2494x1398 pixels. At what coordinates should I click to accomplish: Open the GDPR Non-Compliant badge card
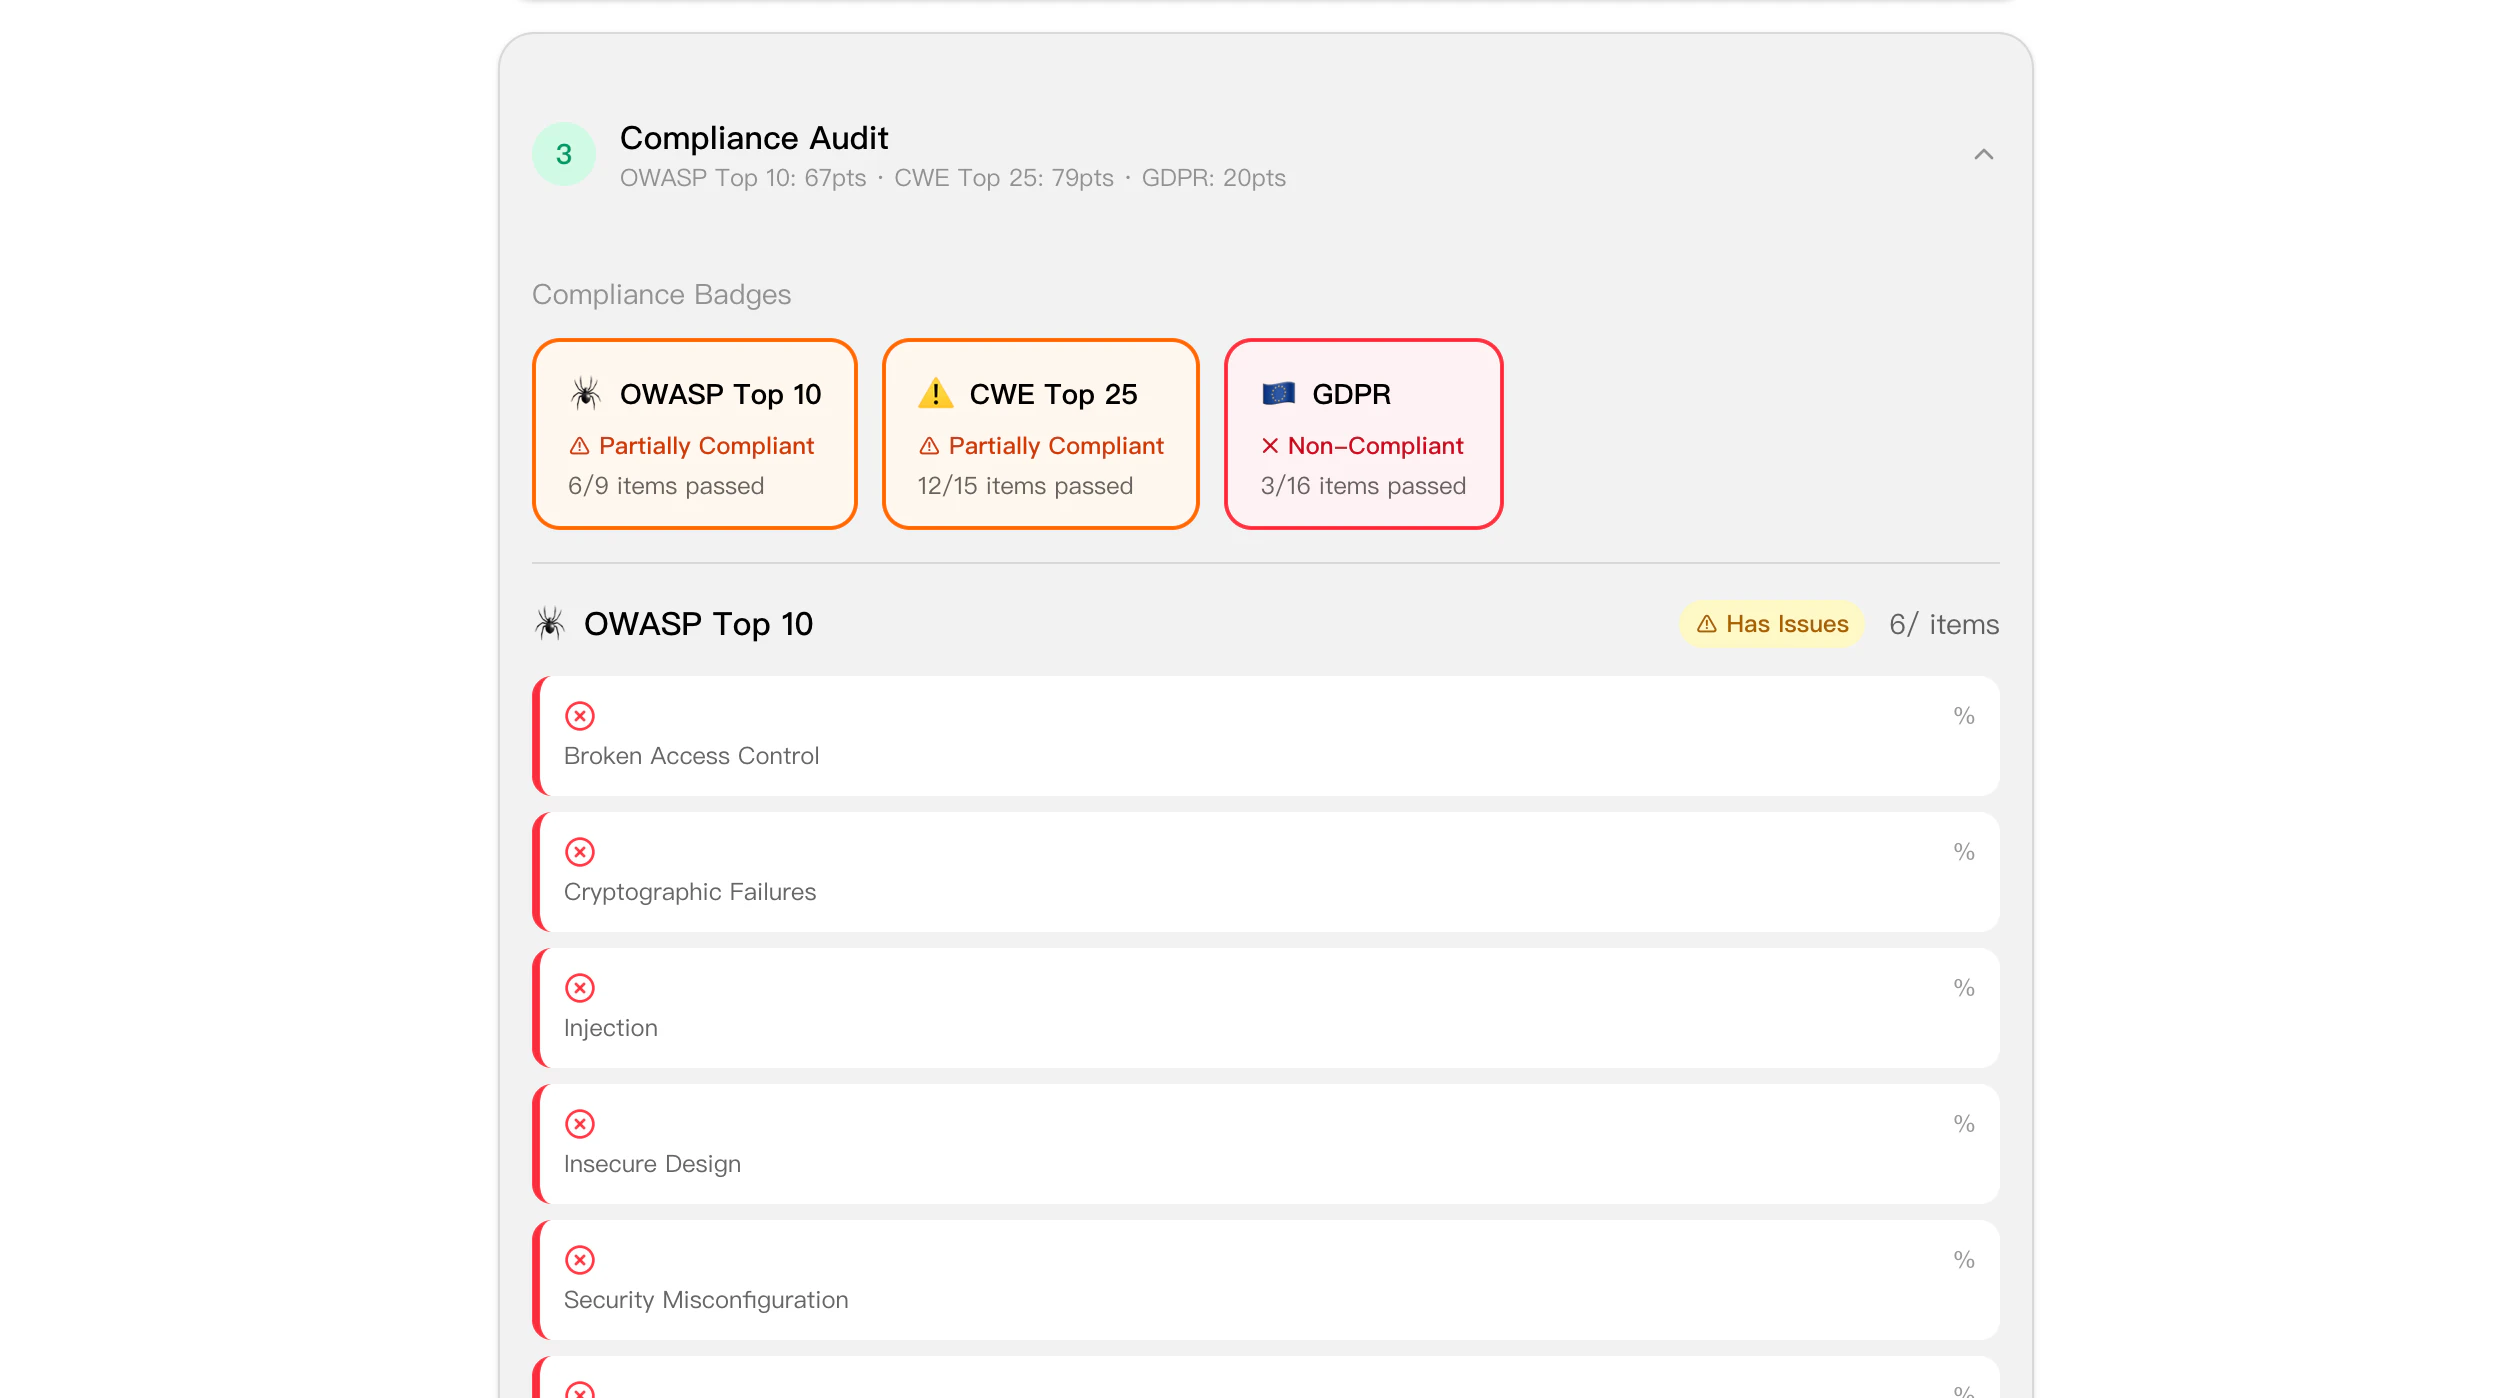[x=1363, y=434]
